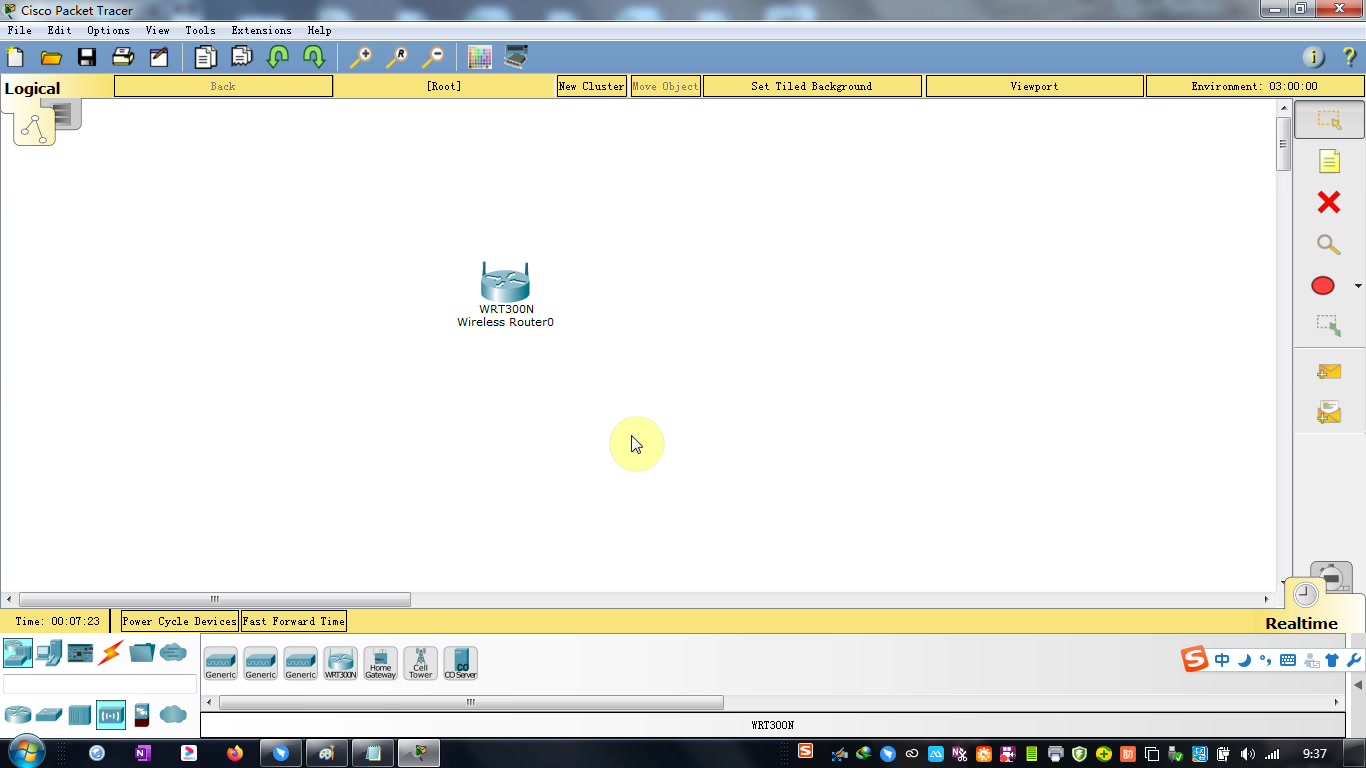
Task: Choose the Place Note tool
Action: pyautogui.click(x=1329, y=161)
